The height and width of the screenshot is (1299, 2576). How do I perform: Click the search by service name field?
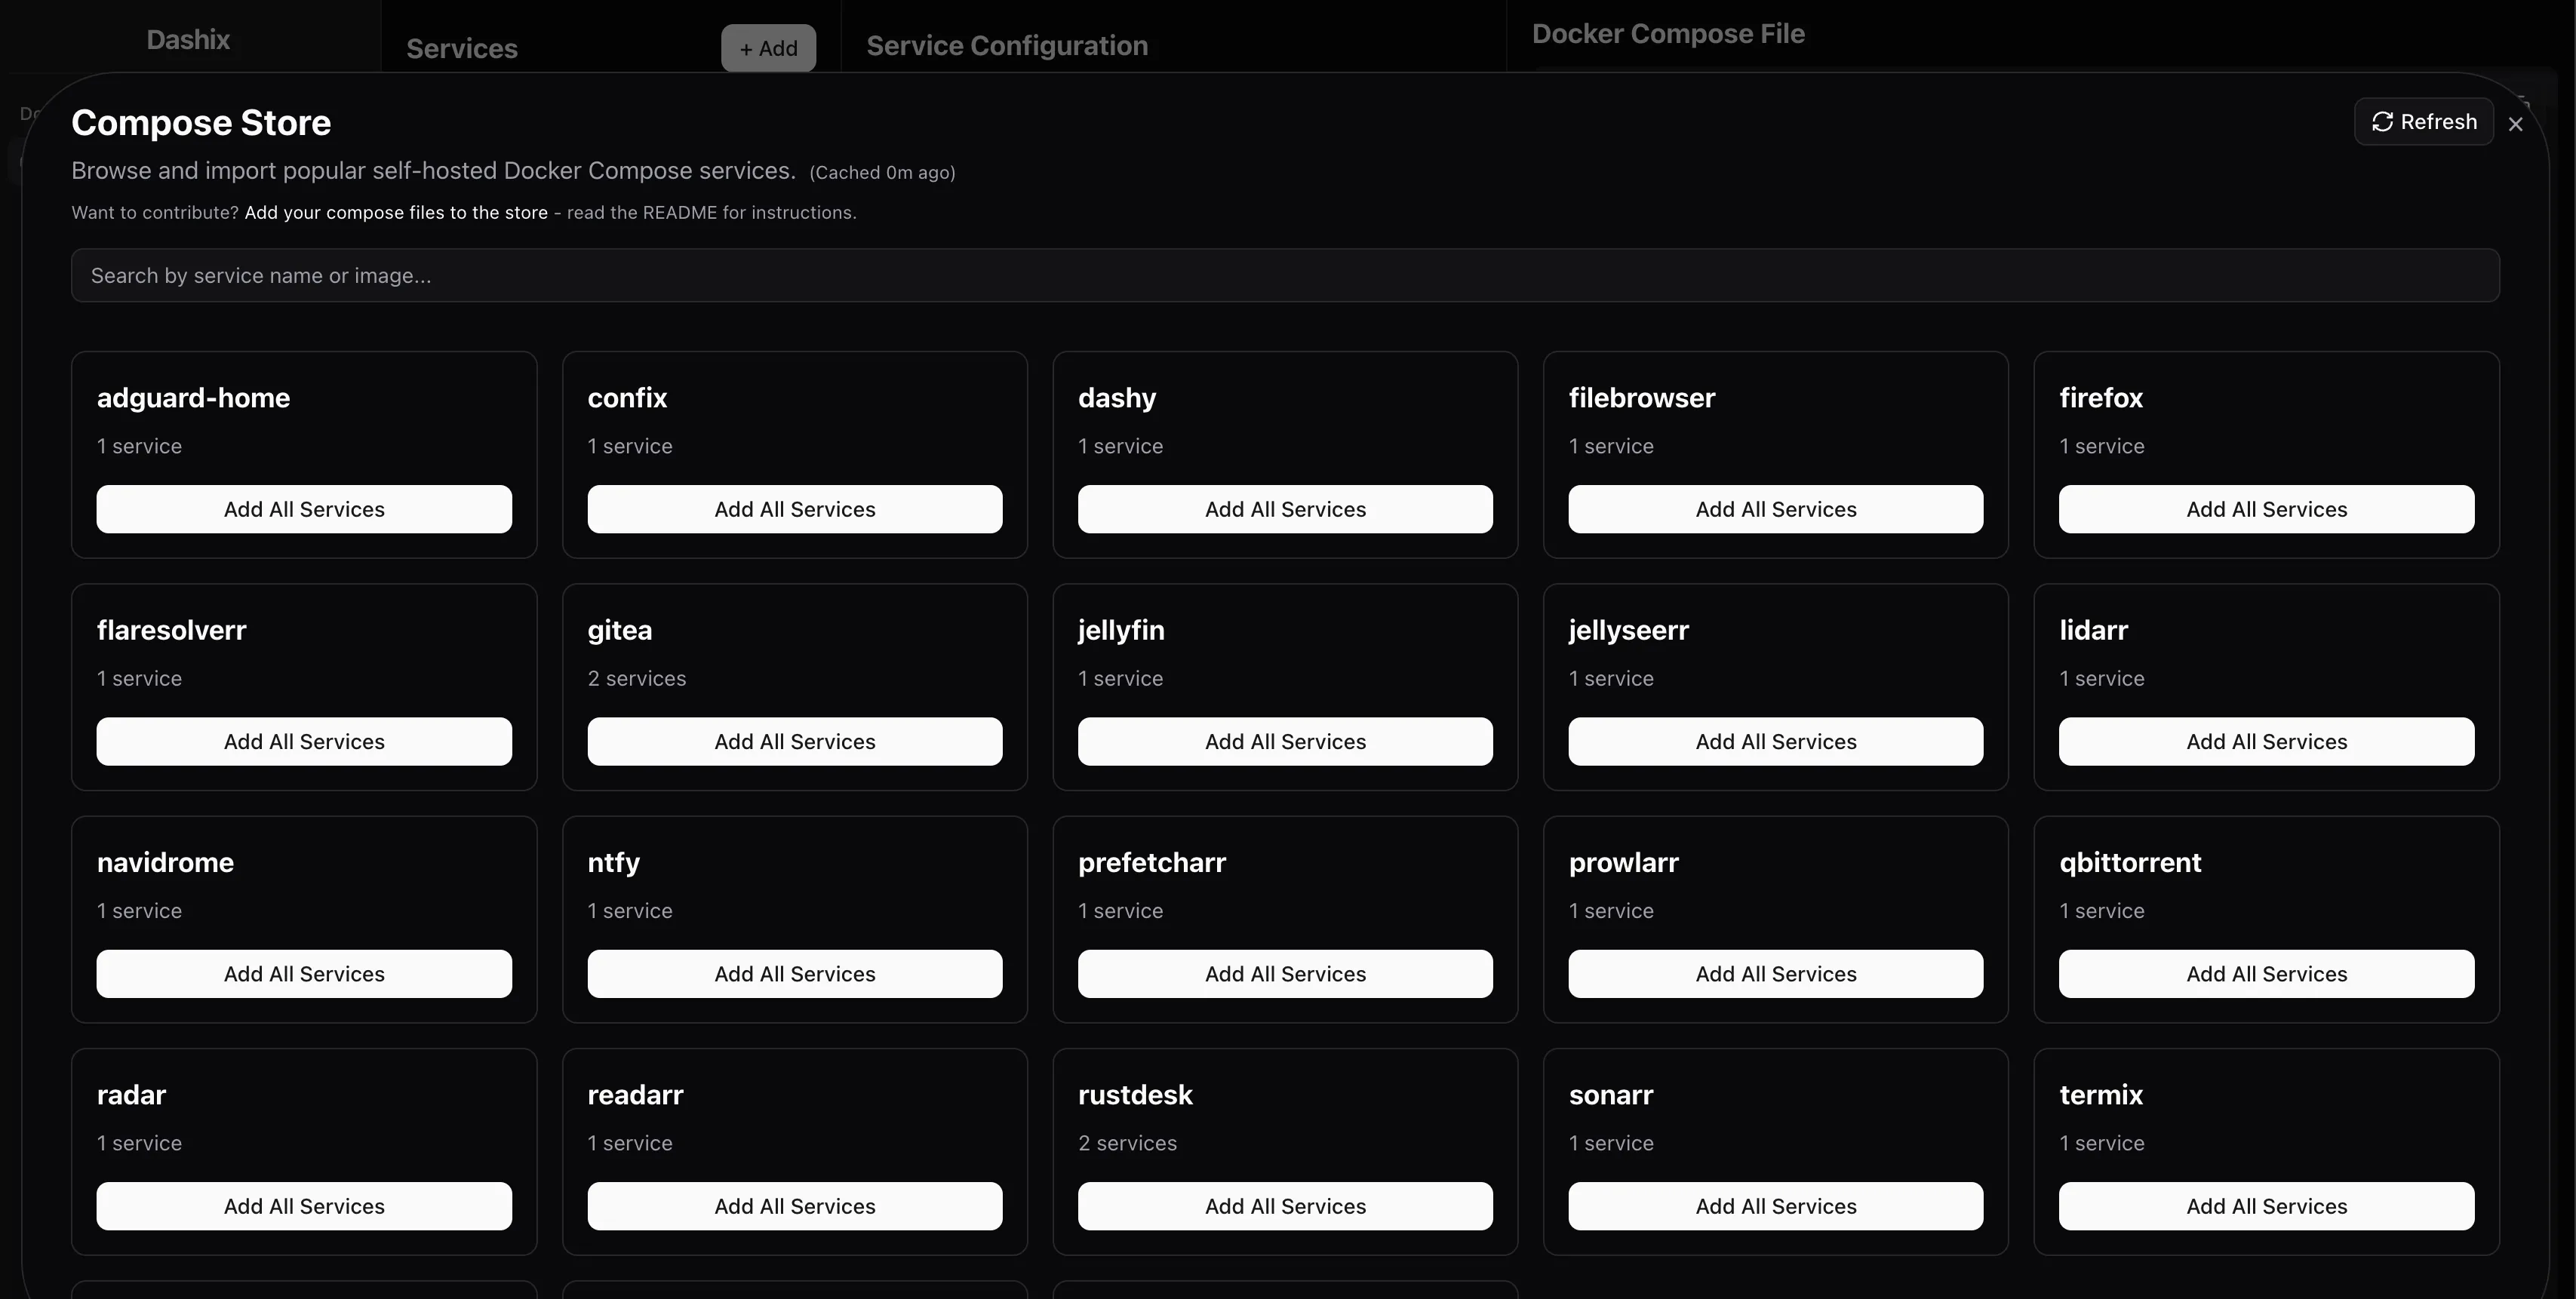click(1285, 276)
